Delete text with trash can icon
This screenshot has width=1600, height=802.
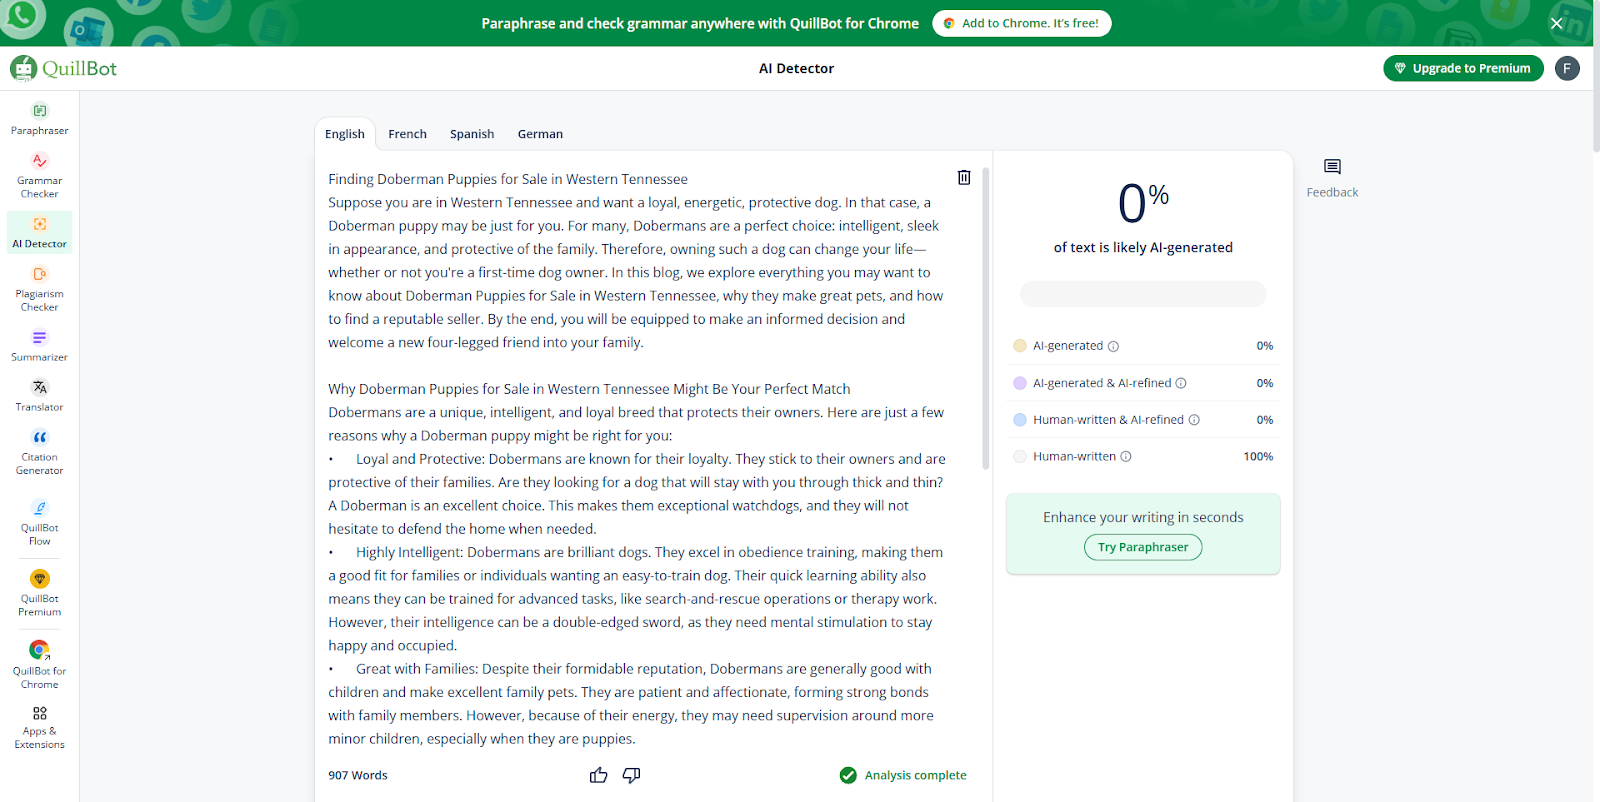(x=964, y=177)
